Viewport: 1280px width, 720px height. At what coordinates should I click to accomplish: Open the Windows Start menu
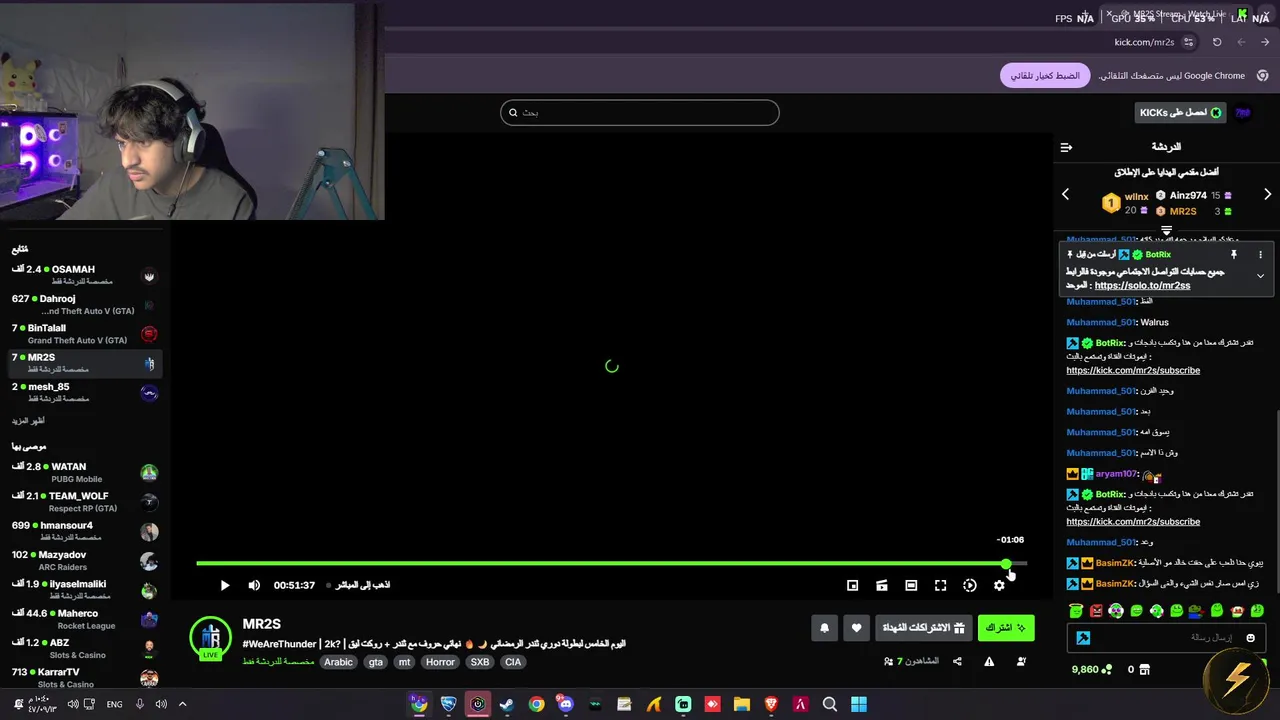859,704
